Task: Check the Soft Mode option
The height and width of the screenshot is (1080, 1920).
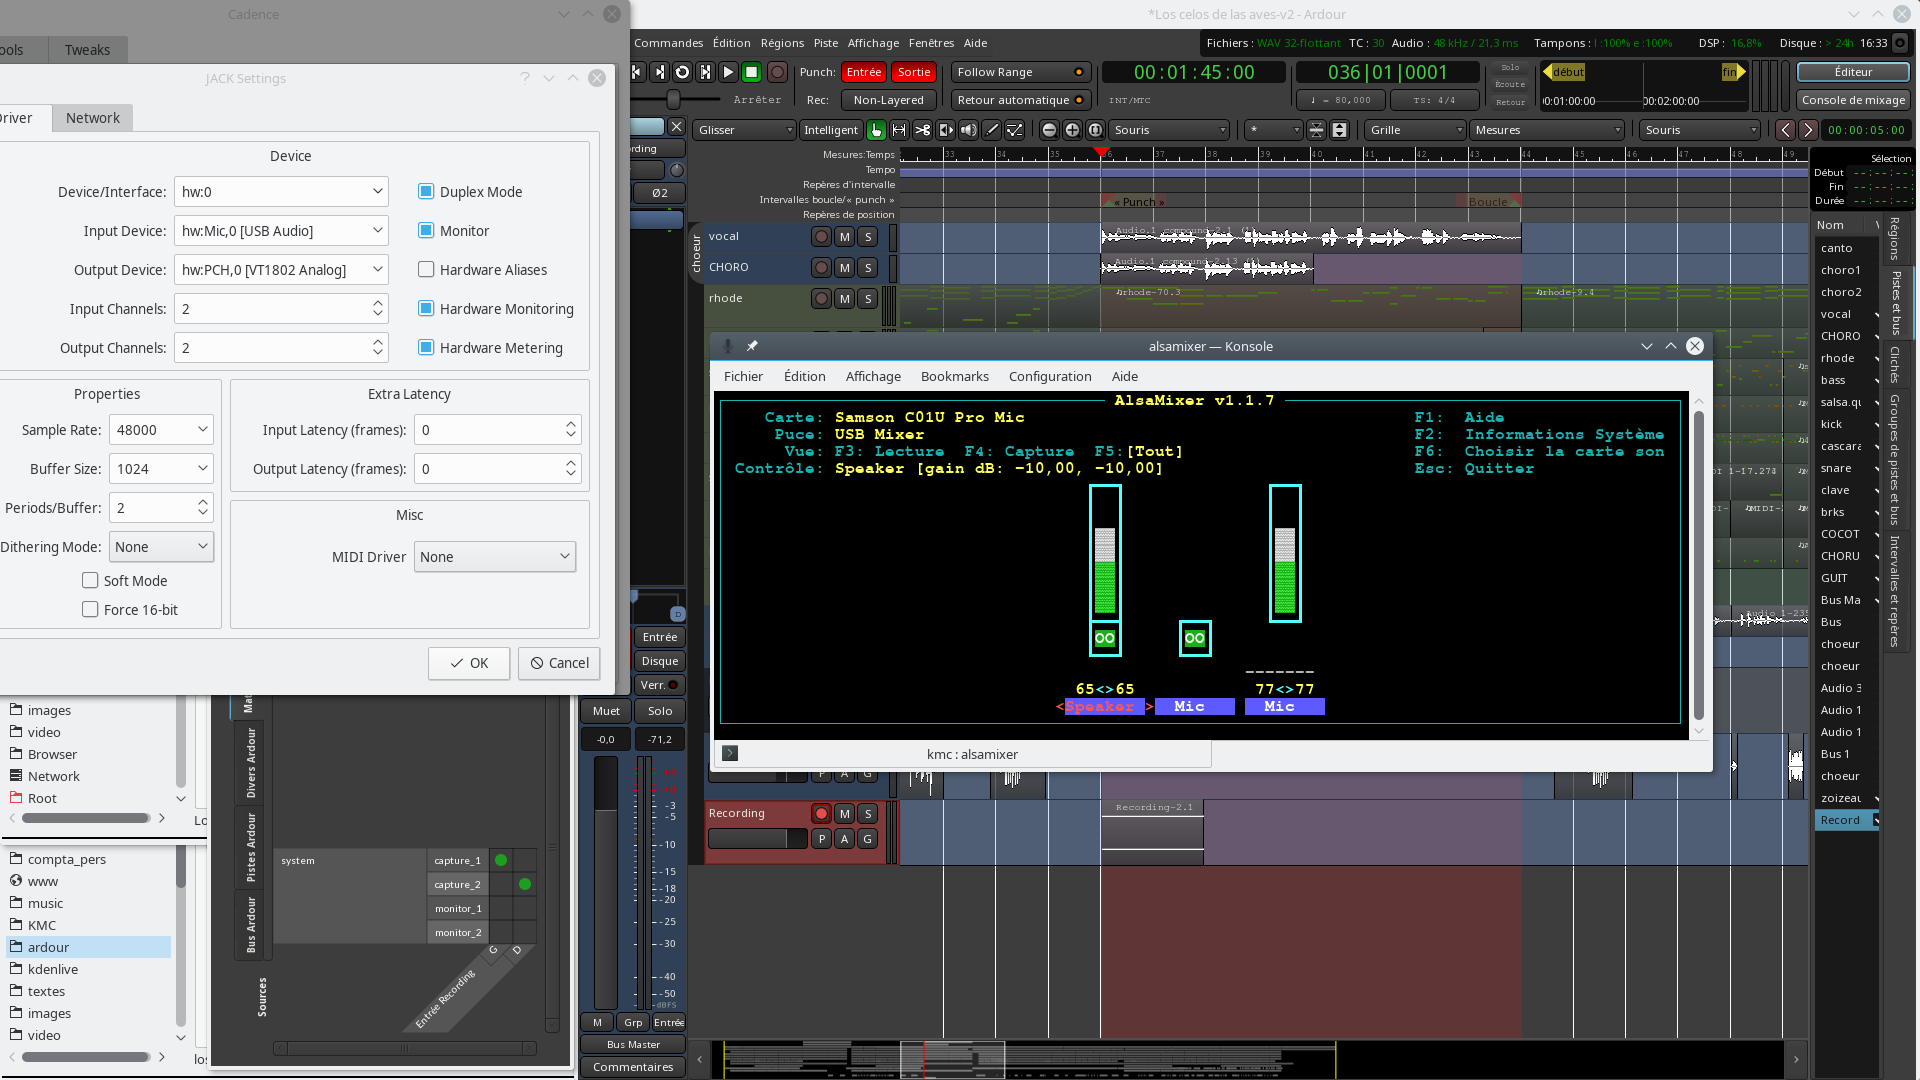Action: pyautogui.click(x=90, y=581)
